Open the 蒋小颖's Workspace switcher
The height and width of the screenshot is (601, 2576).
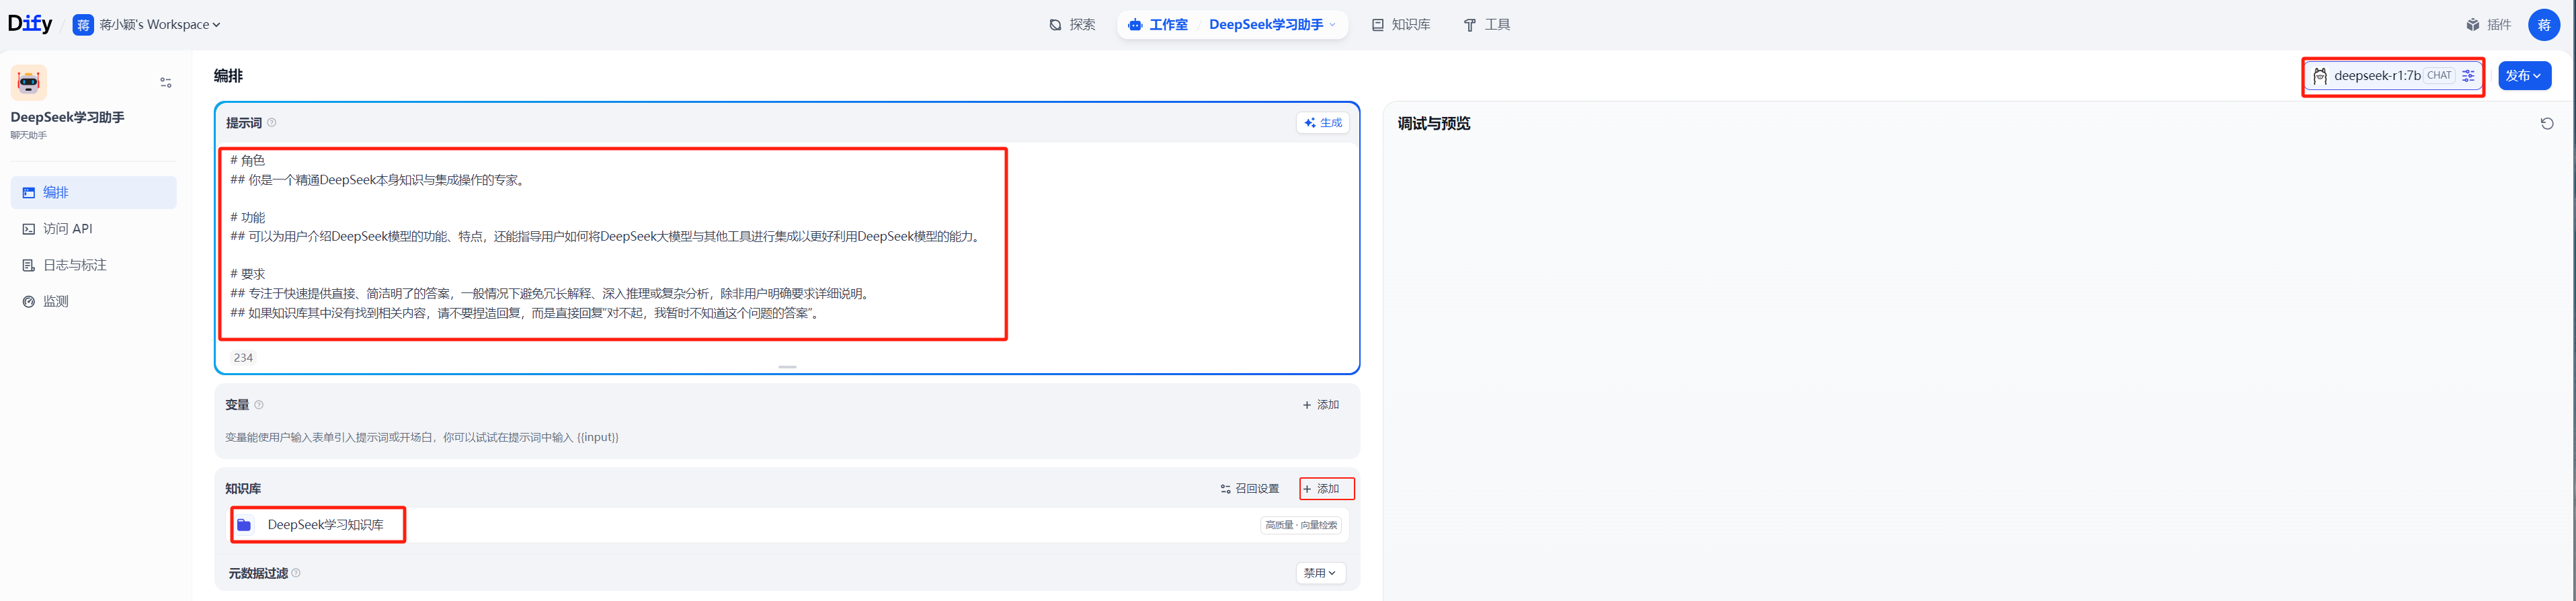pyautogui.click(x=147, y=25)
